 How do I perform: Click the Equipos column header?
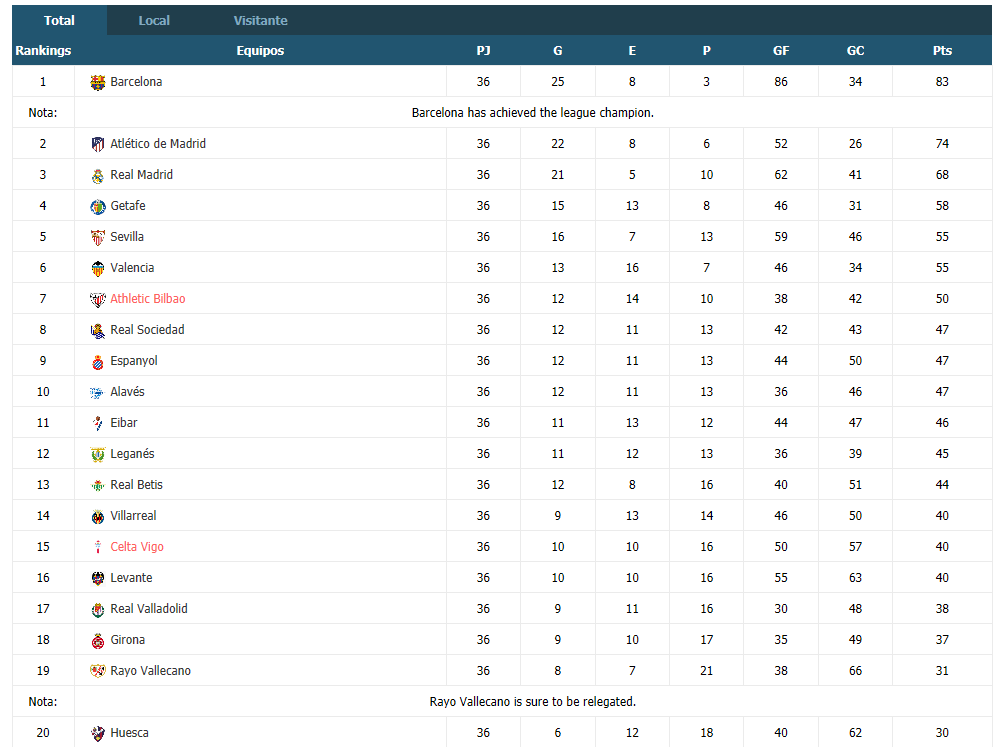260,50
